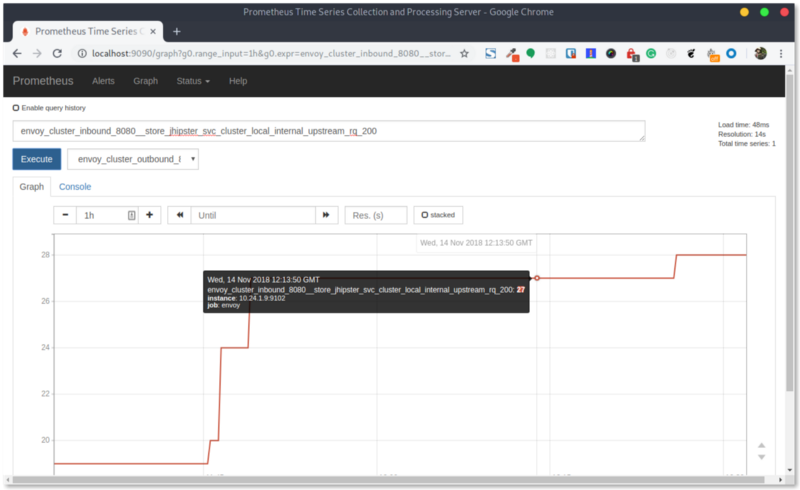Open Chrome's three-dot menu
The height and width of the screenshot is (490, 800).
pos(781,54)
